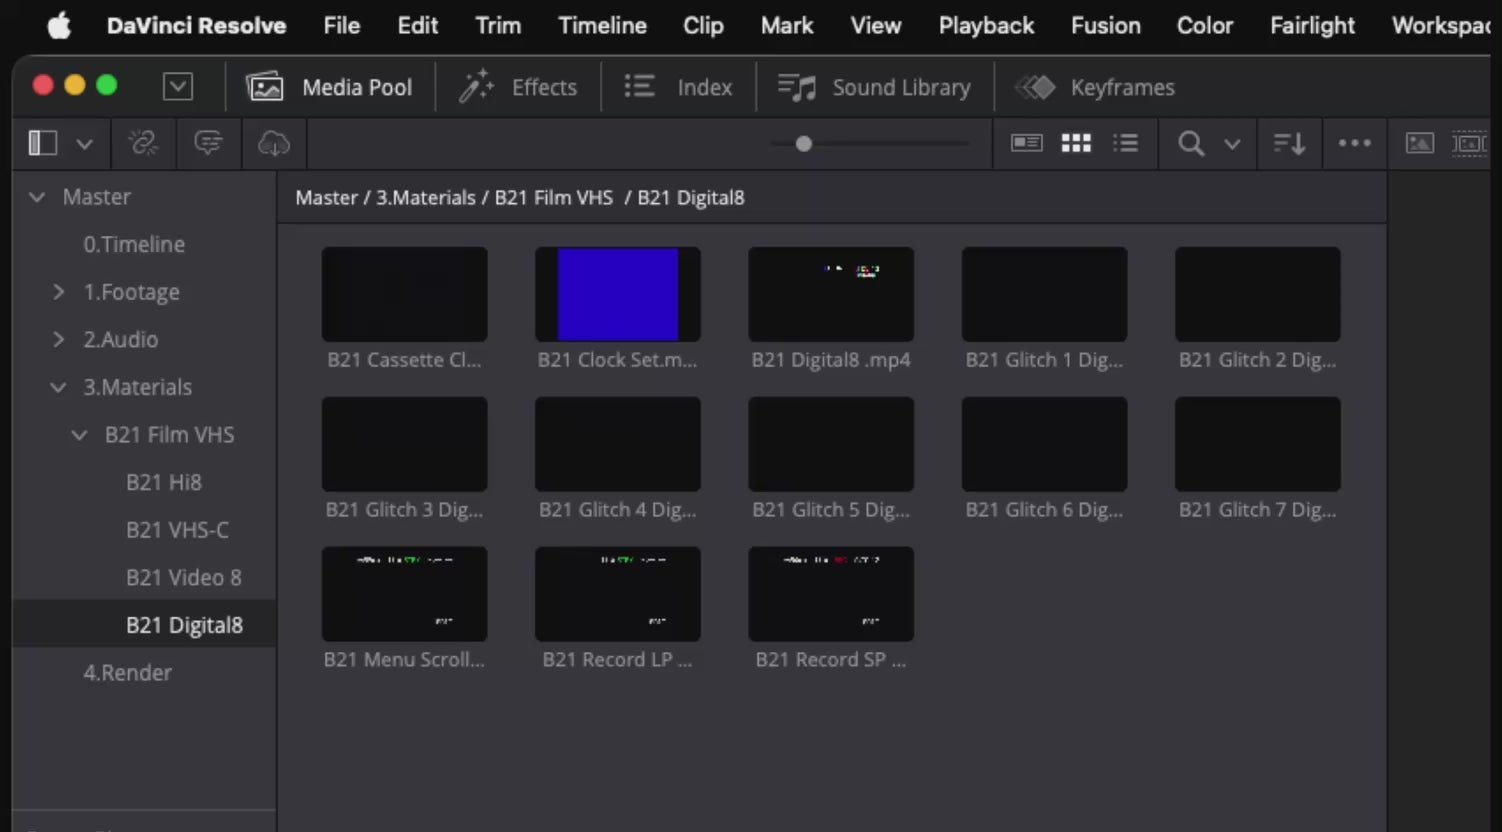Expand the 1.Footage bin
This screenshot has width=1502, height=832.
[x=58, y=292]
